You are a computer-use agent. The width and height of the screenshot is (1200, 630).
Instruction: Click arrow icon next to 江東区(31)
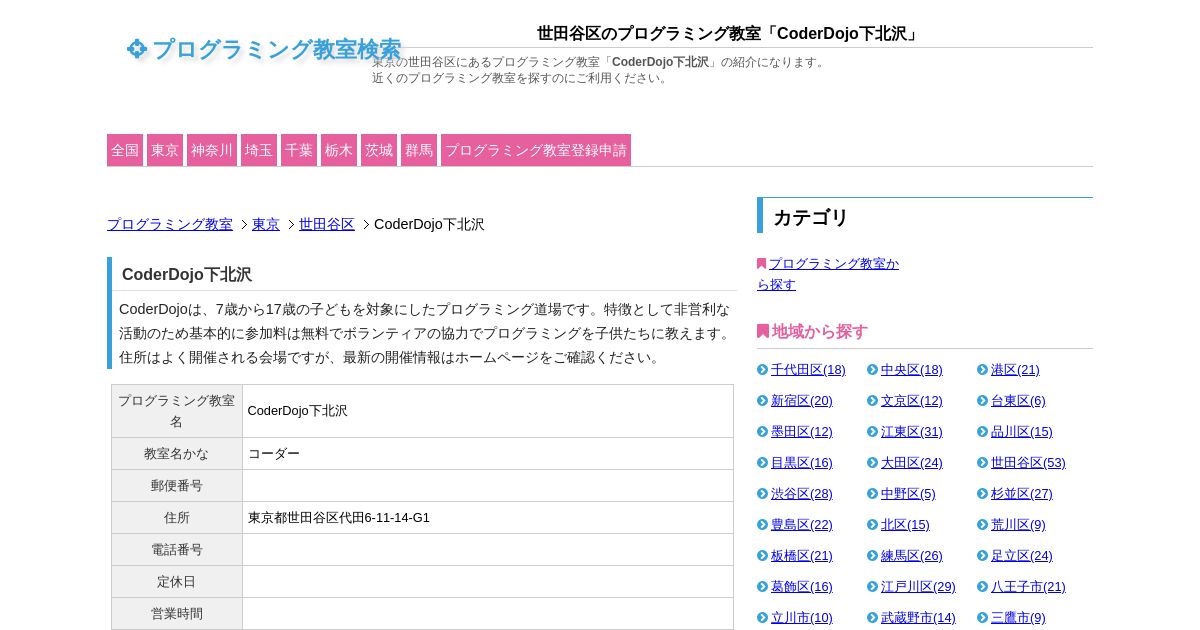click(873, 432)
